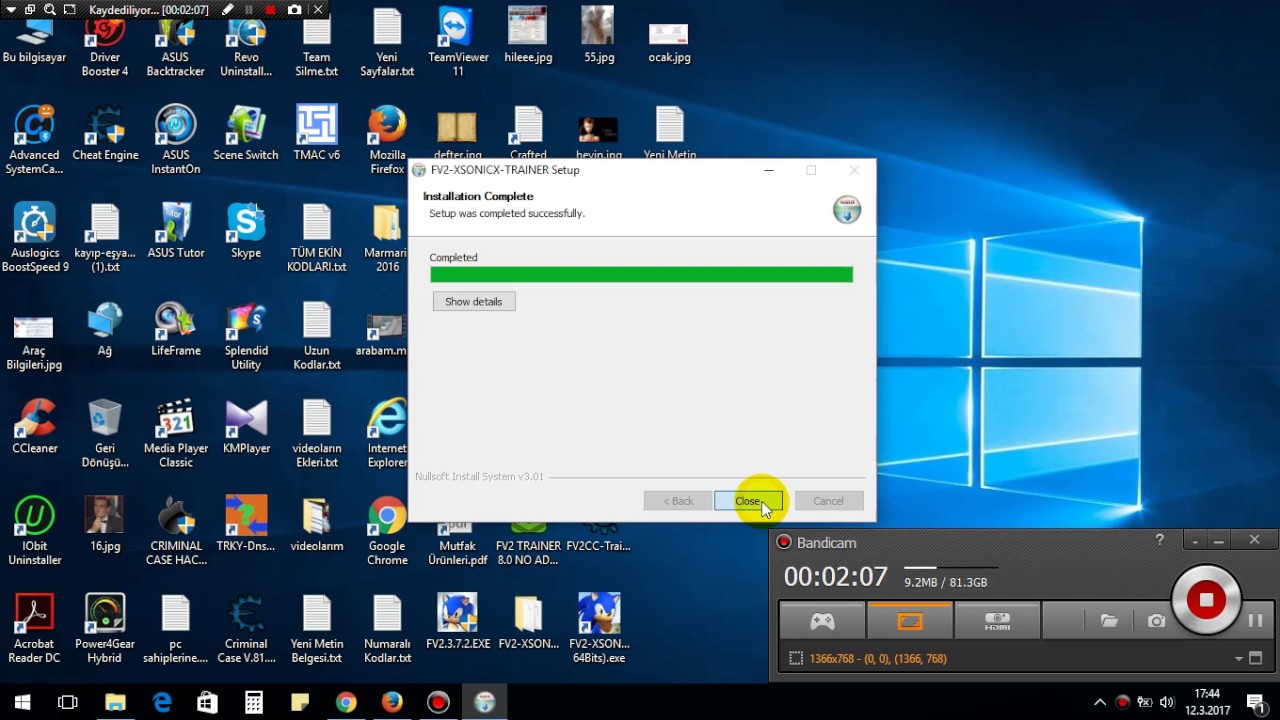Open Cheat Engine desktop icon
The image size is (1280, 720).
[105, 134]
